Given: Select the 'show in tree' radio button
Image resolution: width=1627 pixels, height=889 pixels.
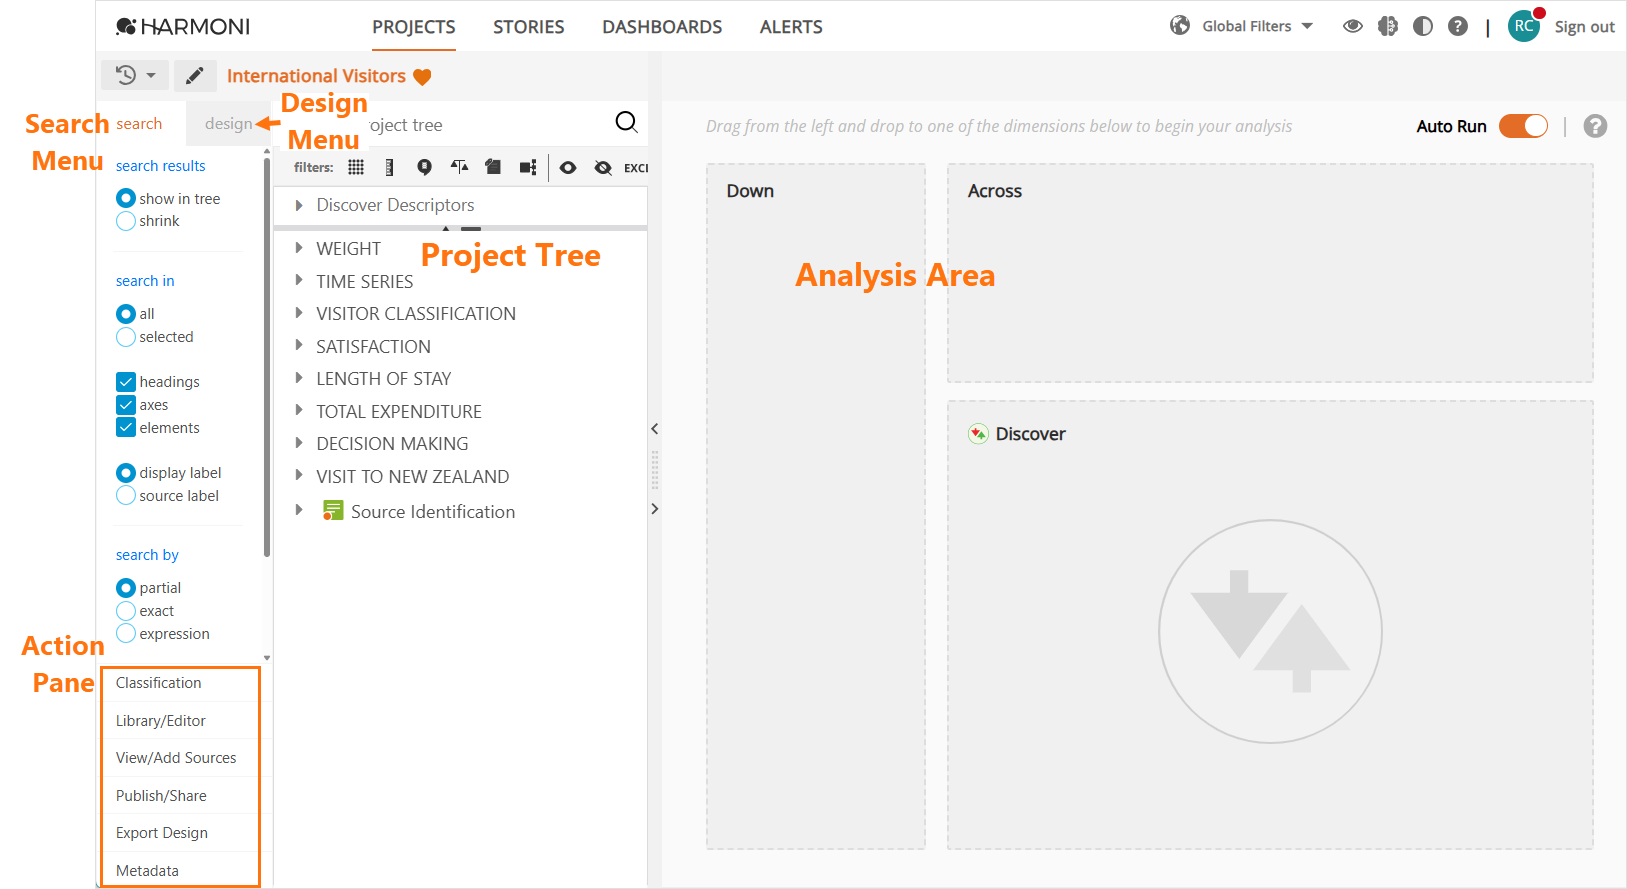Looking at the screenshot, I should point(126,198).
